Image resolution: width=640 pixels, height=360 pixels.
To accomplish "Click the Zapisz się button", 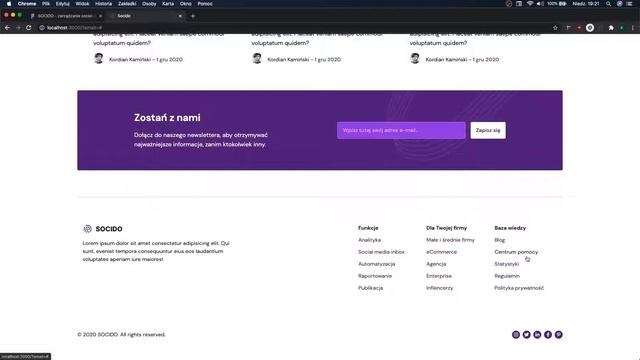I will (488, 130).
